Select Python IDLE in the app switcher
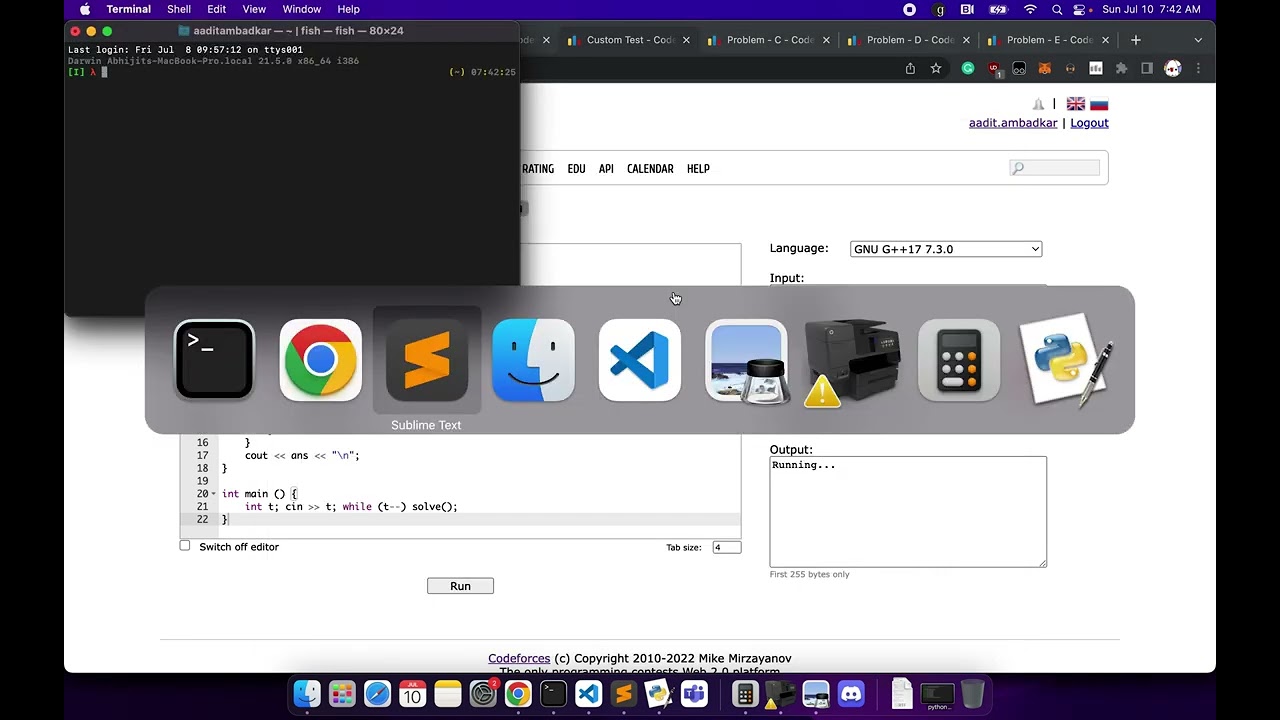The width and height of the screenshot is (1280, 720). coord(1067,360)
